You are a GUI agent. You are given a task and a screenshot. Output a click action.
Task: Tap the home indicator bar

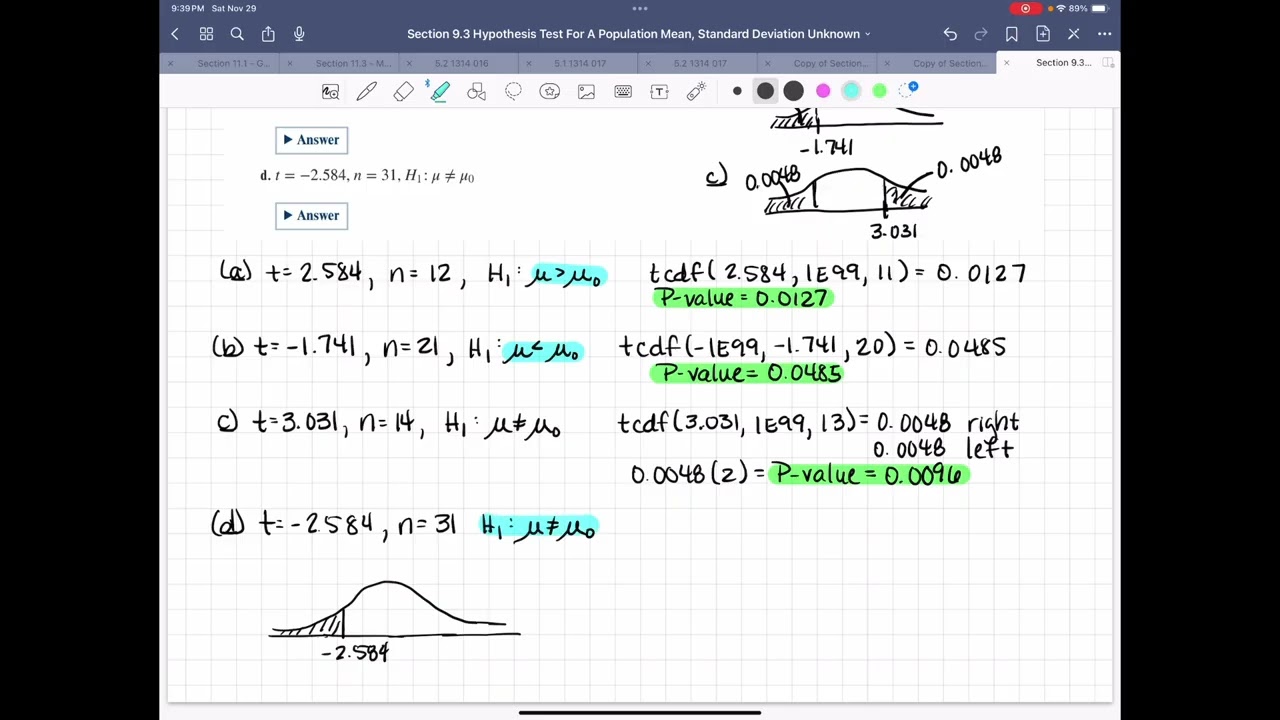pos(640,713)
